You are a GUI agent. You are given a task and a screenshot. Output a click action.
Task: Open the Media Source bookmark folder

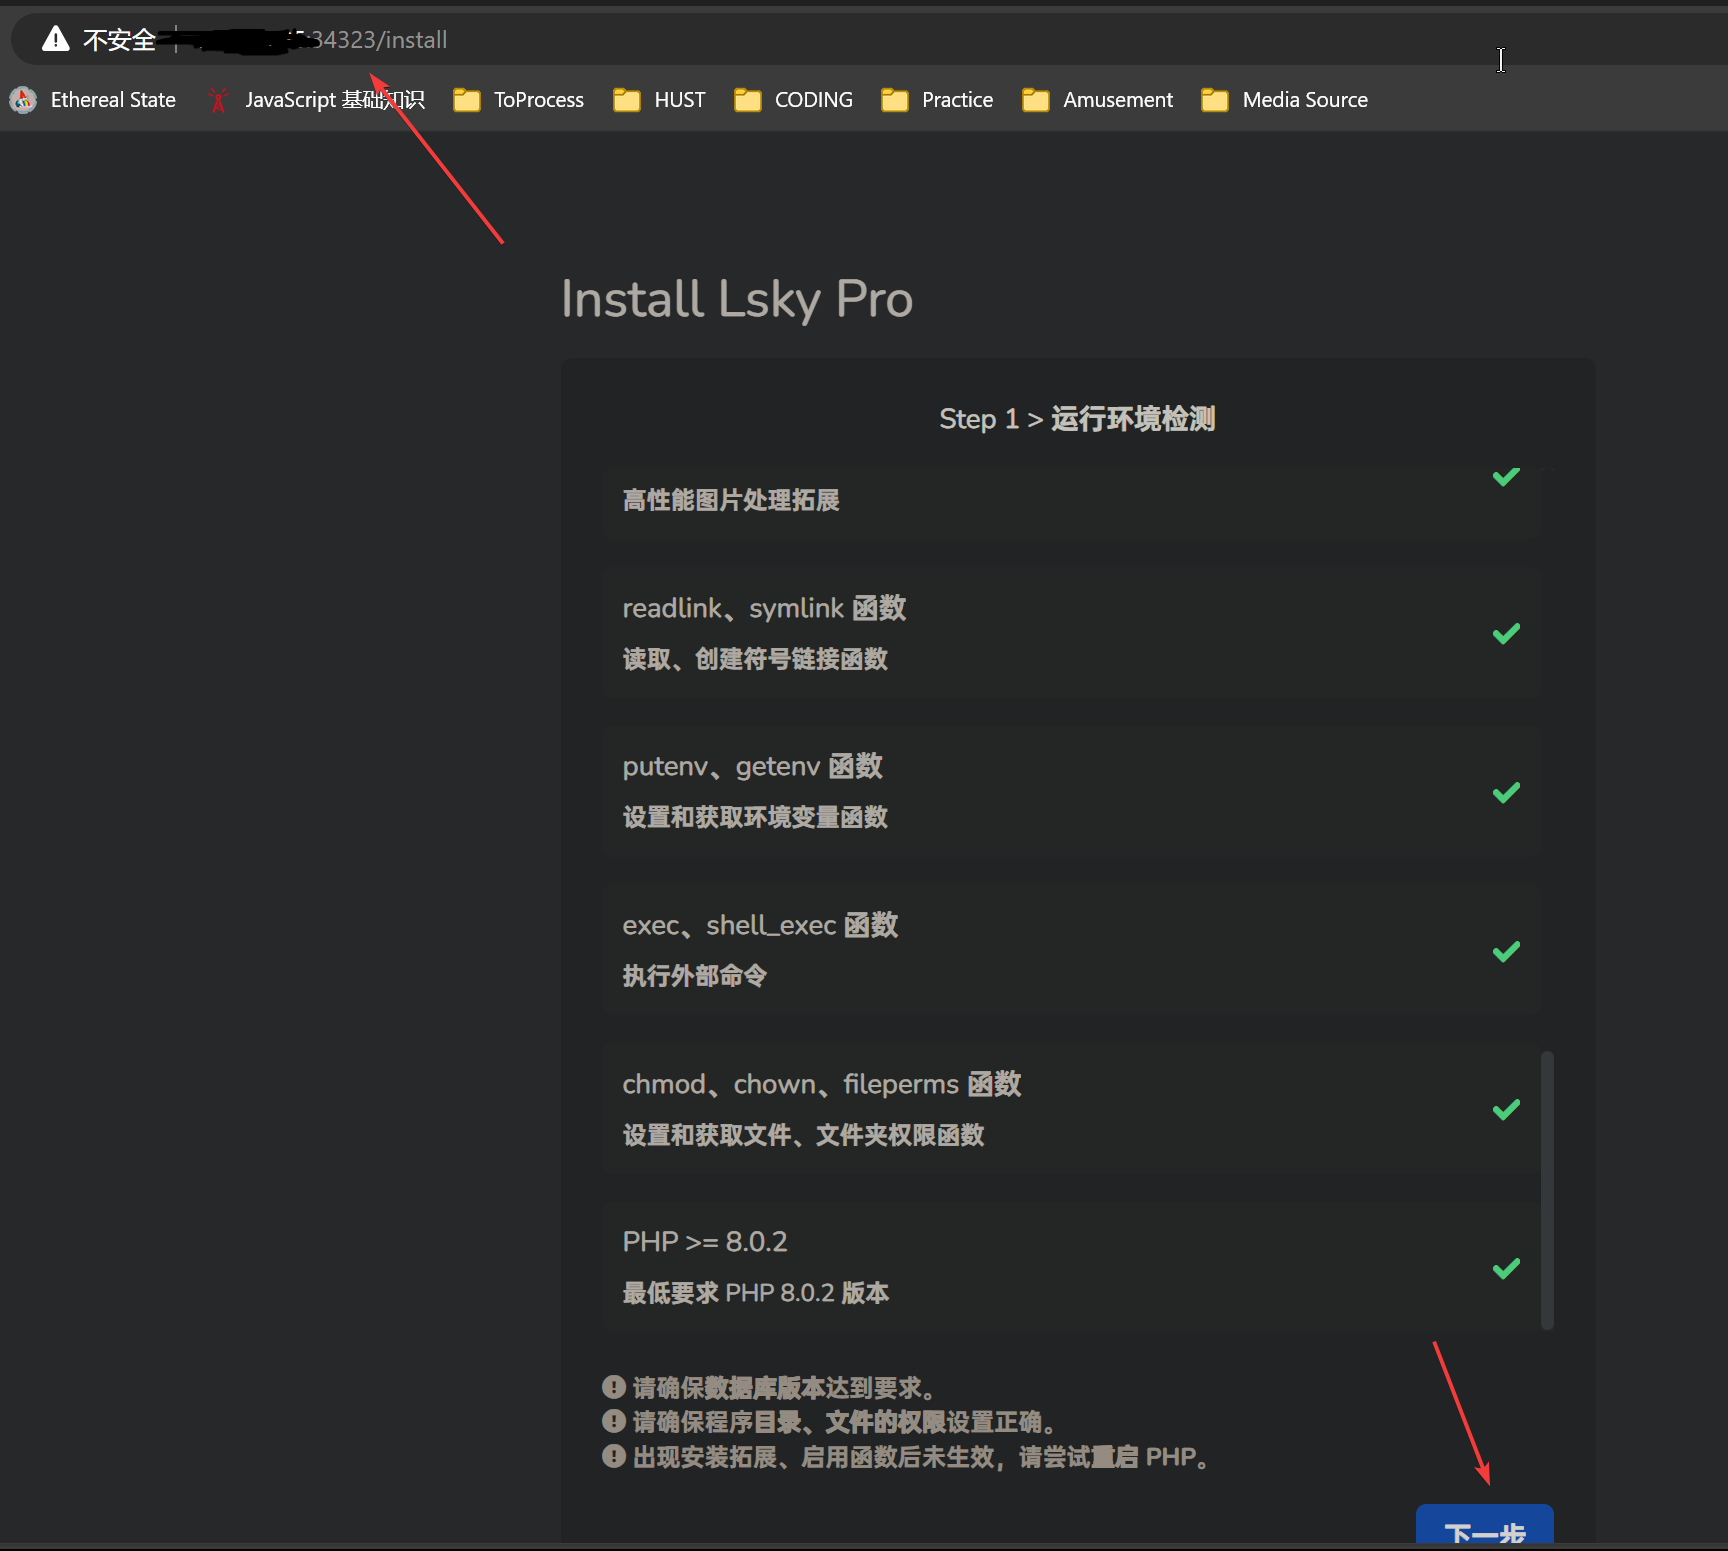(x=1284, y=100)
